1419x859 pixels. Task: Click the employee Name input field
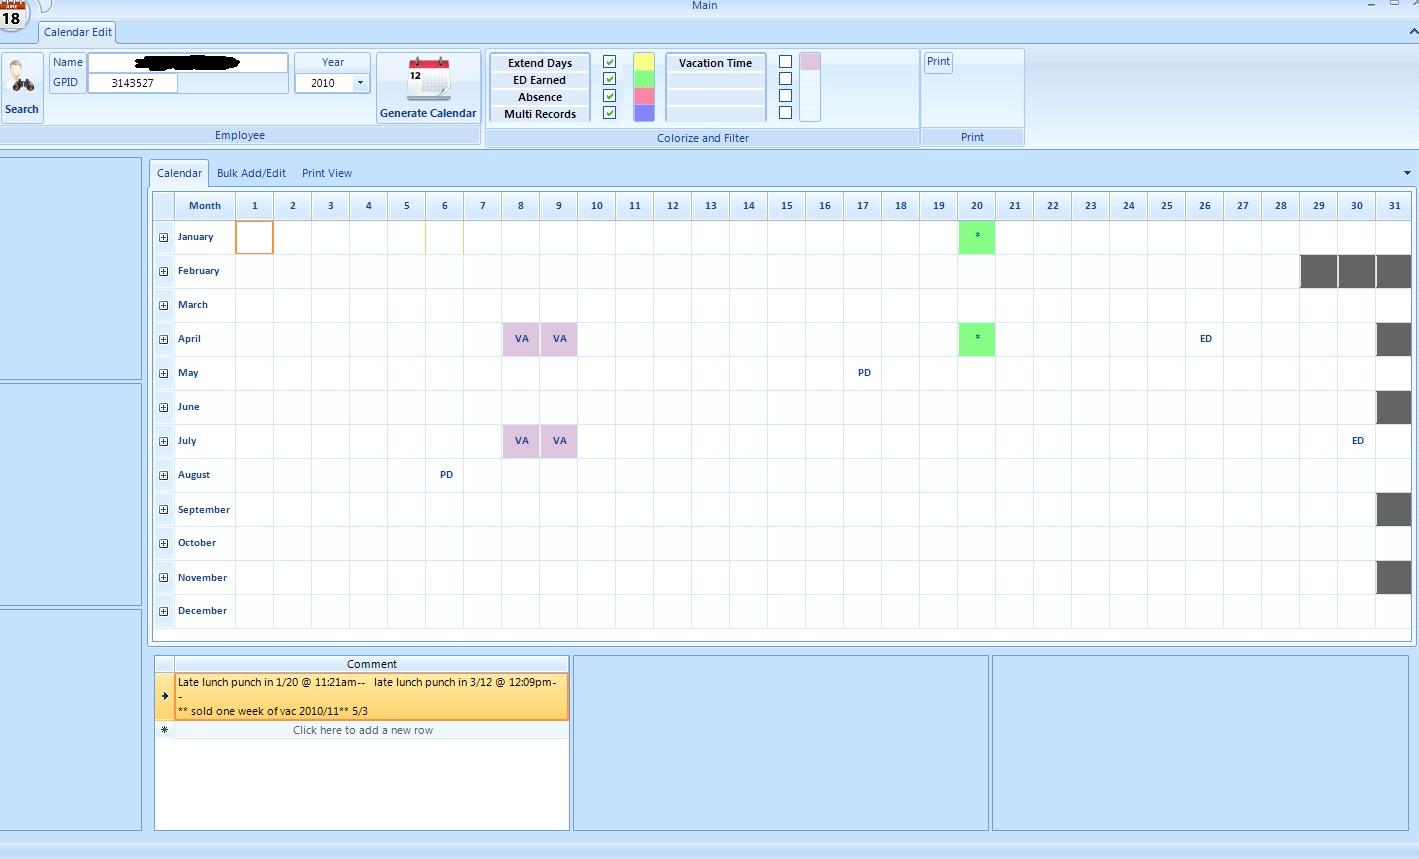pos(188,63)
